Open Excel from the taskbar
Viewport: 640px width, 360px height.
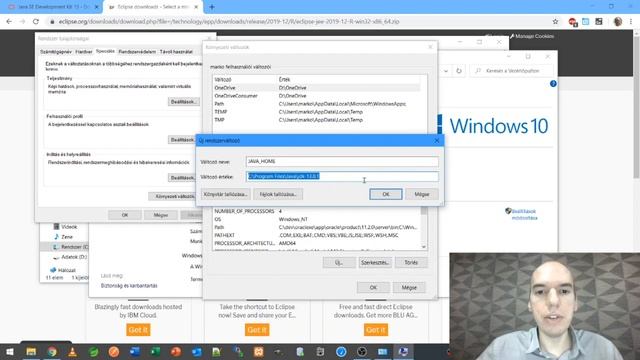click(x=155, y=351)
